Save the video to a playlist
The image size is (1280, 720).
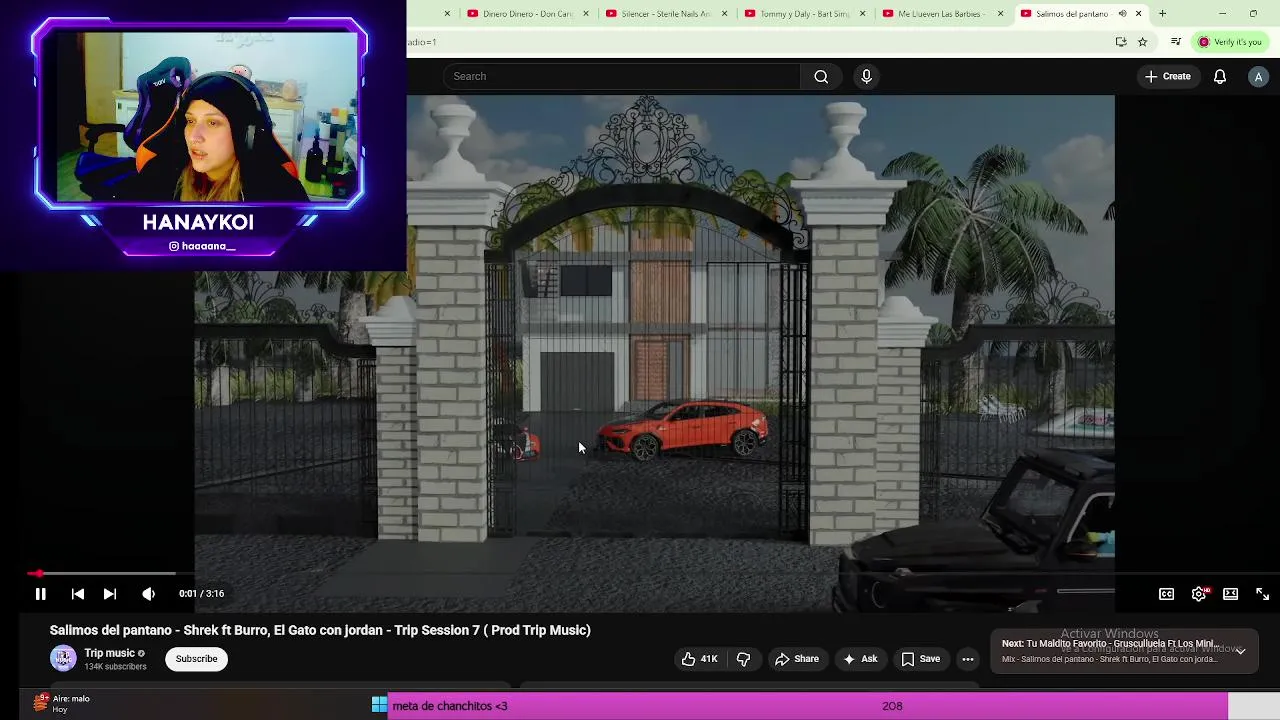[x=921, y=659]
